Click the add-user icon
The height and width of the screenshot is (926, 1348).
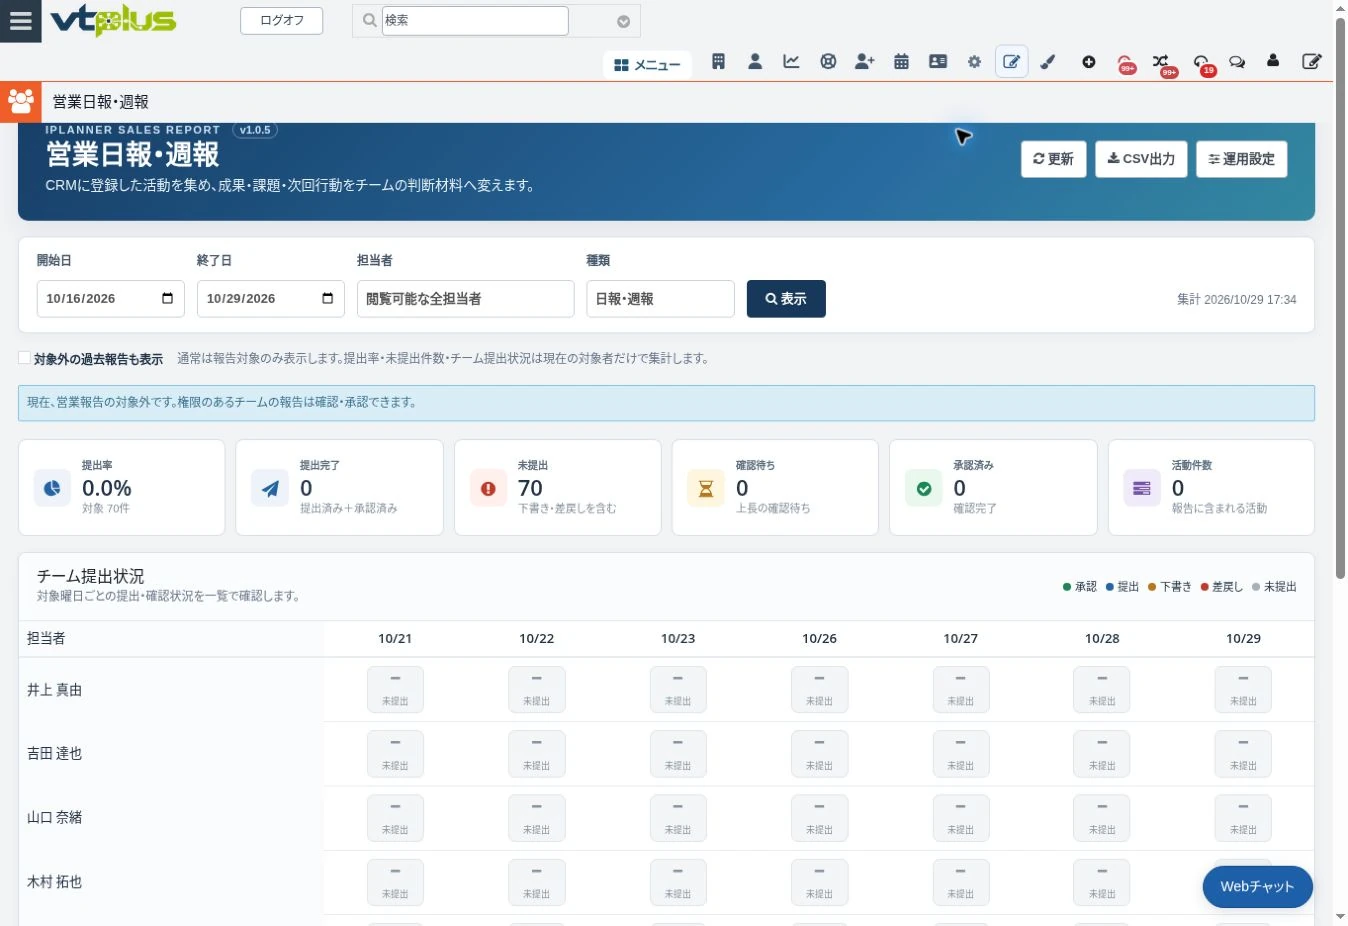[x=865, y=62]
